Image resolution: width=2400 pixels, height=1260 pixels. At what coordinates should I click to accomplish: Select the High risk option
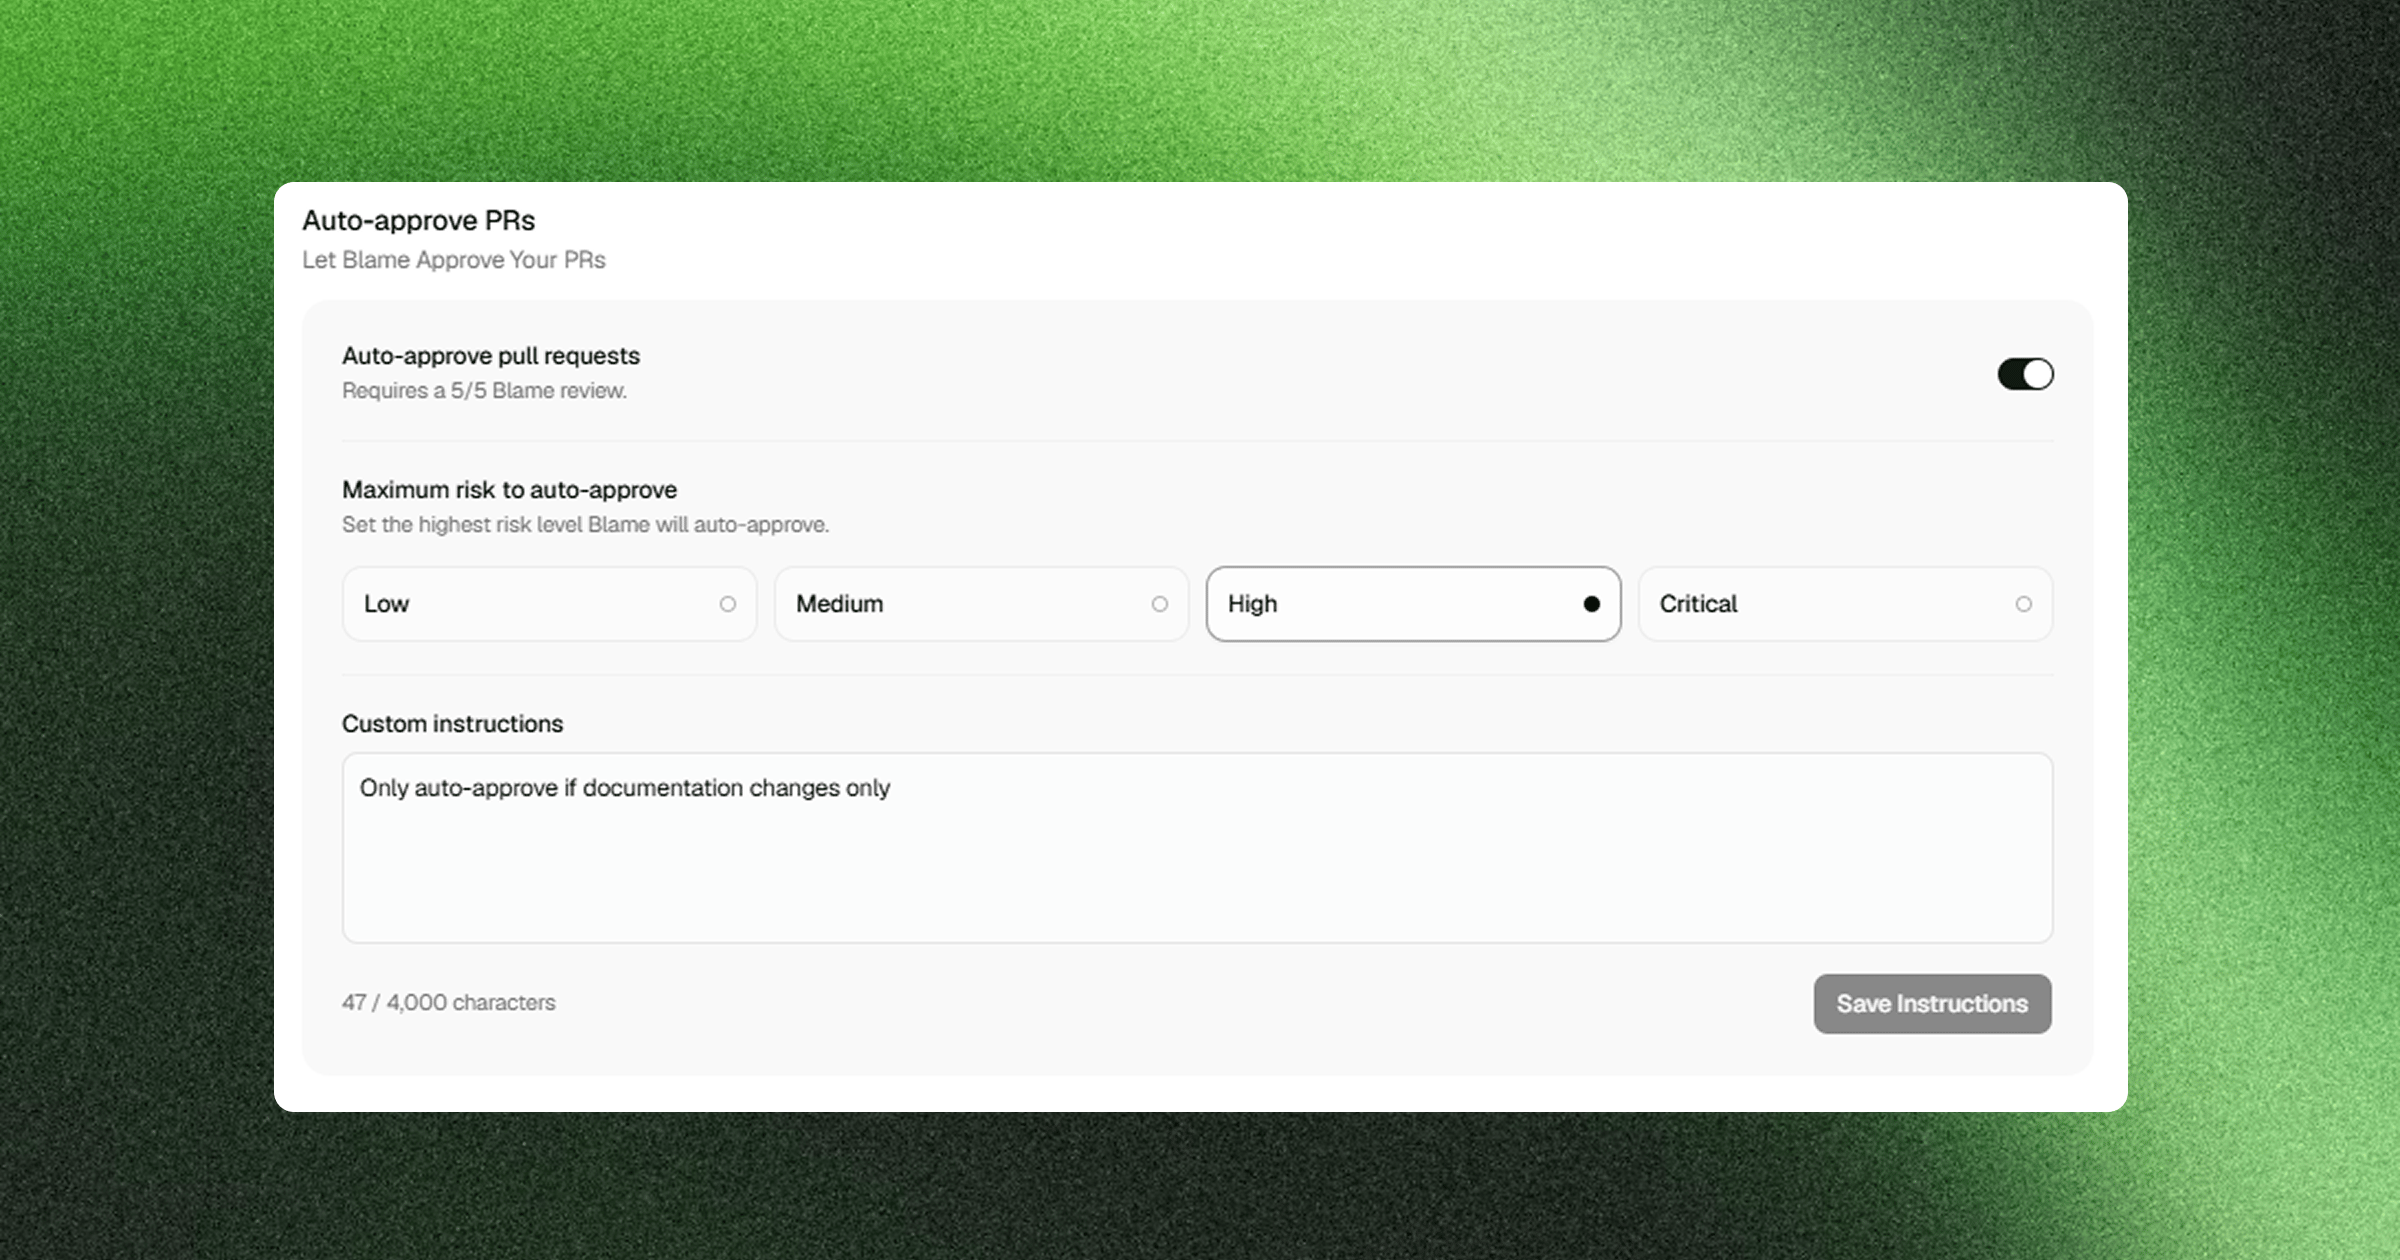point(1413,604)
